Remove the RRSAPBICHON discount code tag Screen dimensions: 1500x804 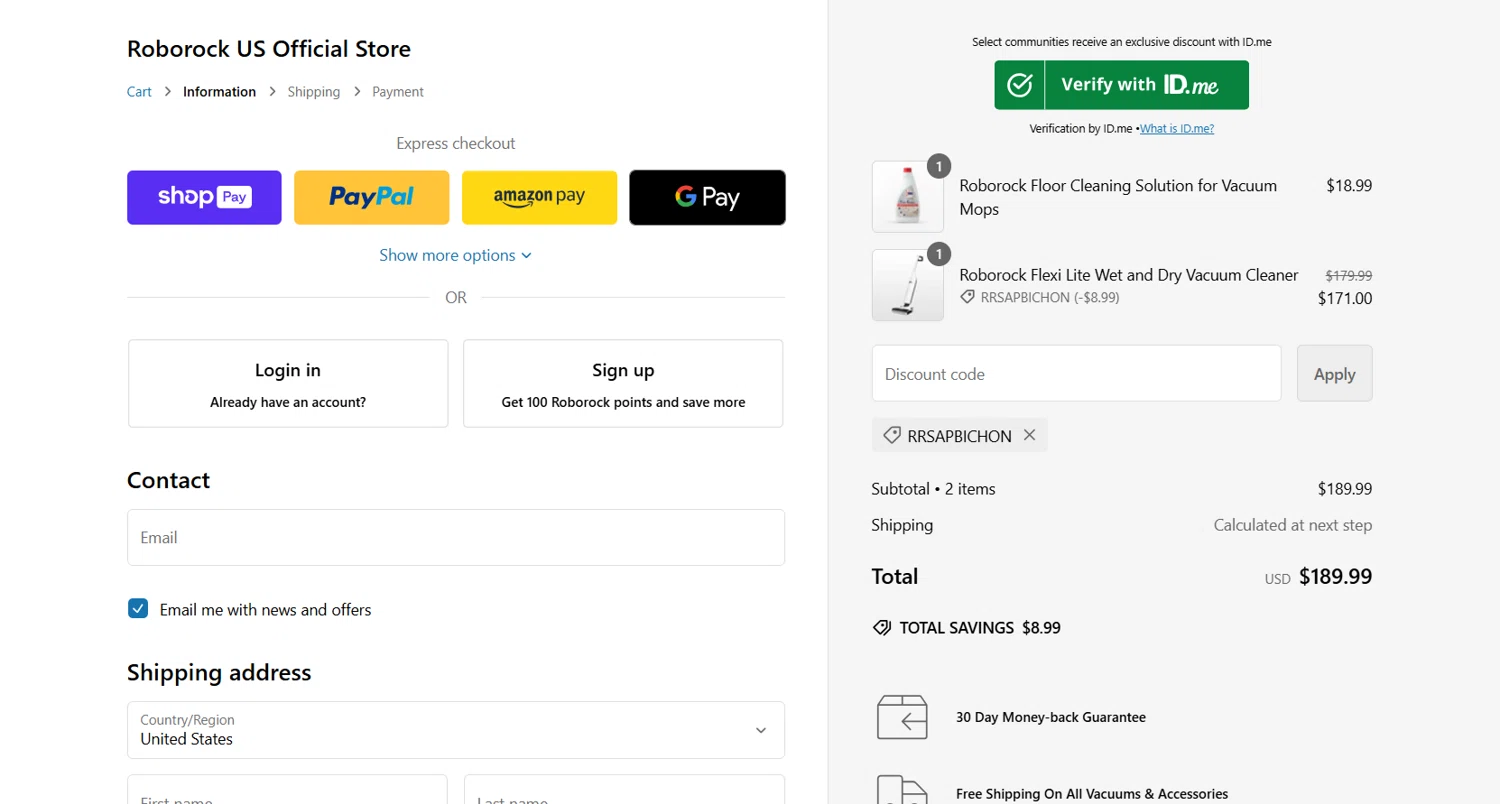(1029, 436)
